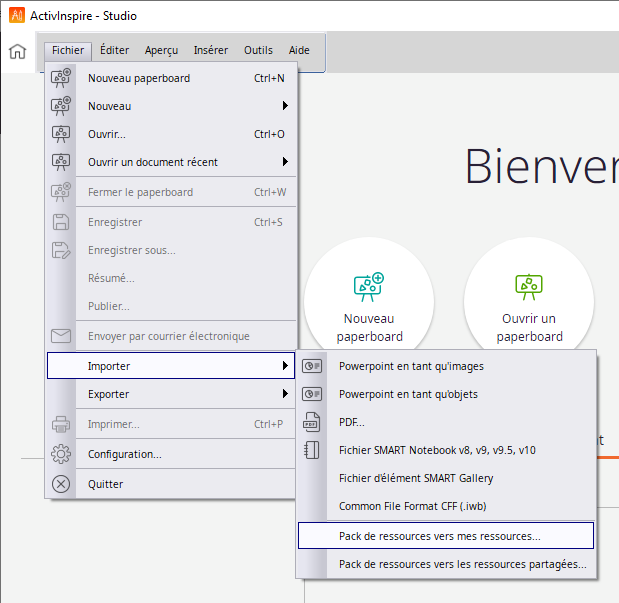
Task: Select Pack de ressources vers mes ressources
Action: (445, 536)
